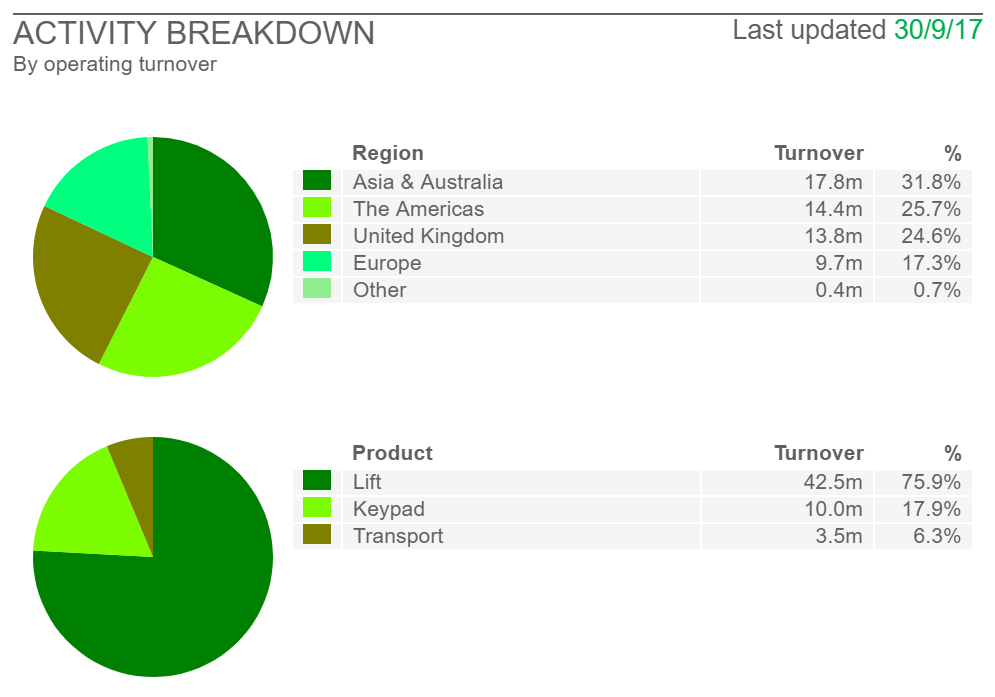Screen dimensions: 995x697
Task: Click the Europe spring green legend swatch
Action: 317,262
